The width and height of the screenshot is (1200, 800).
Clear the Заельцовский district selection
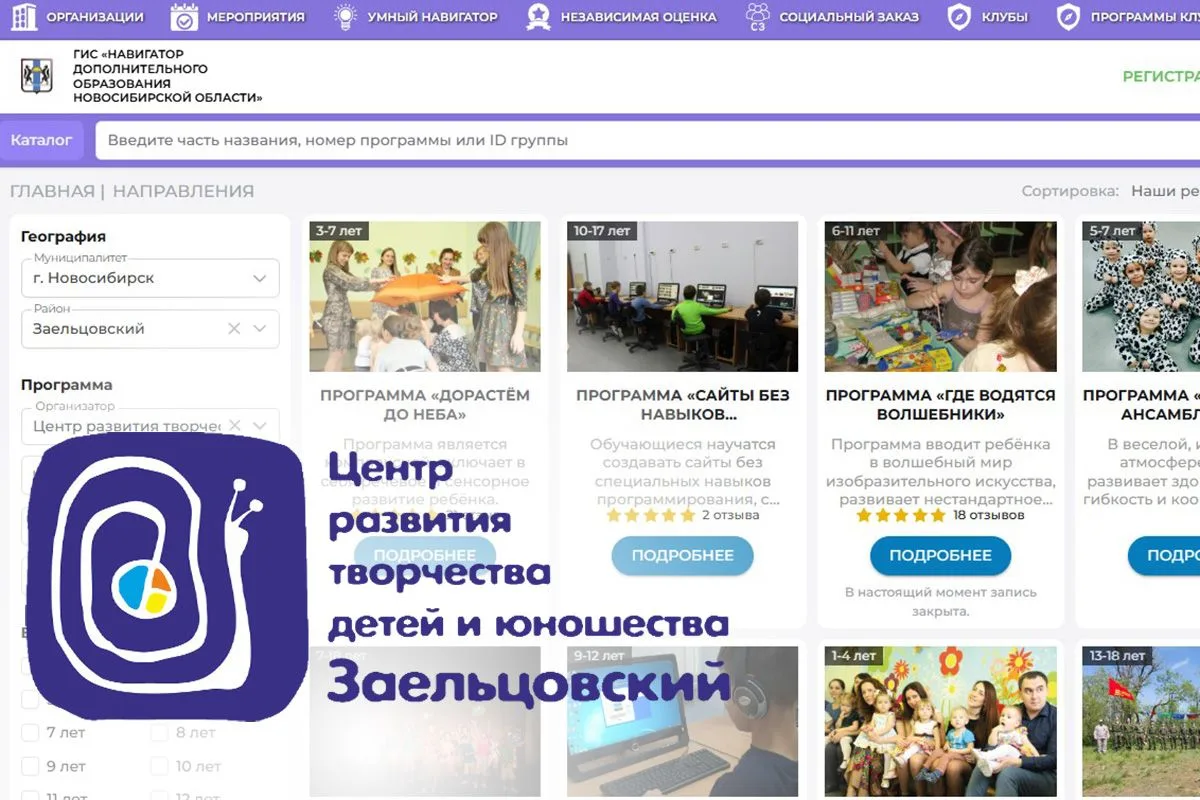click(x=234, y=329)
